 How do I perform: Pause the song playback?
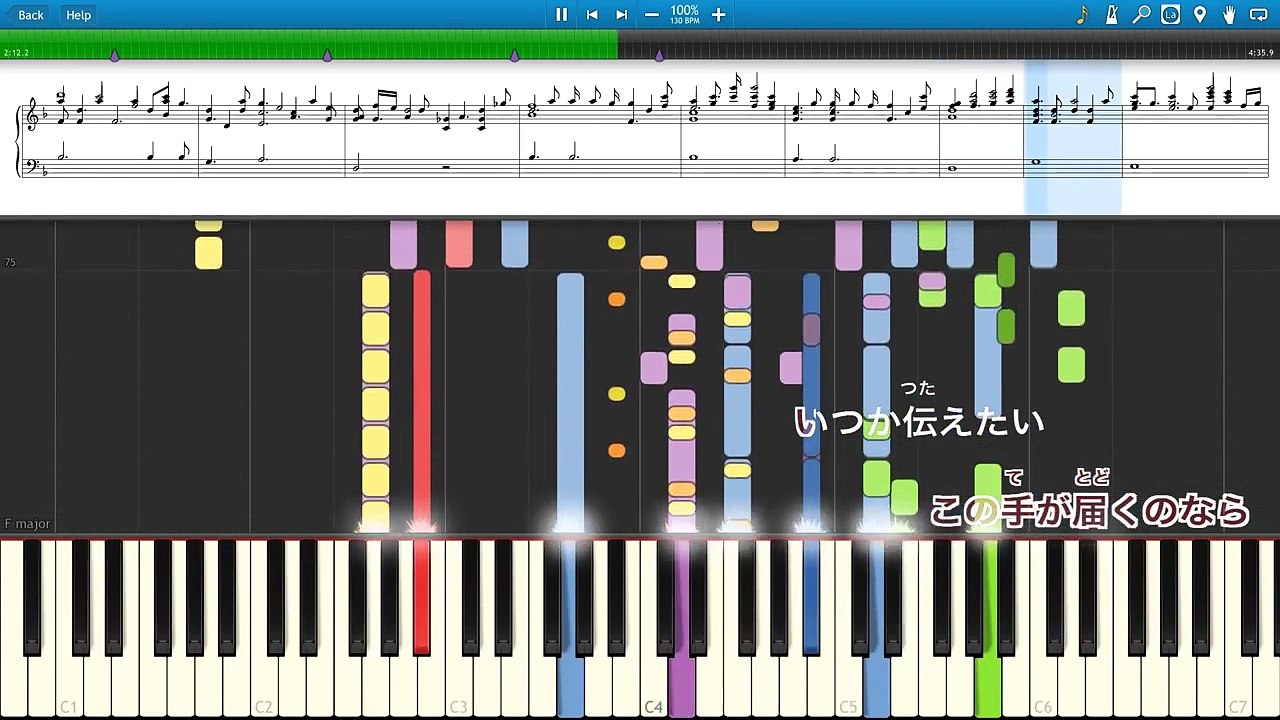[561, 14]
